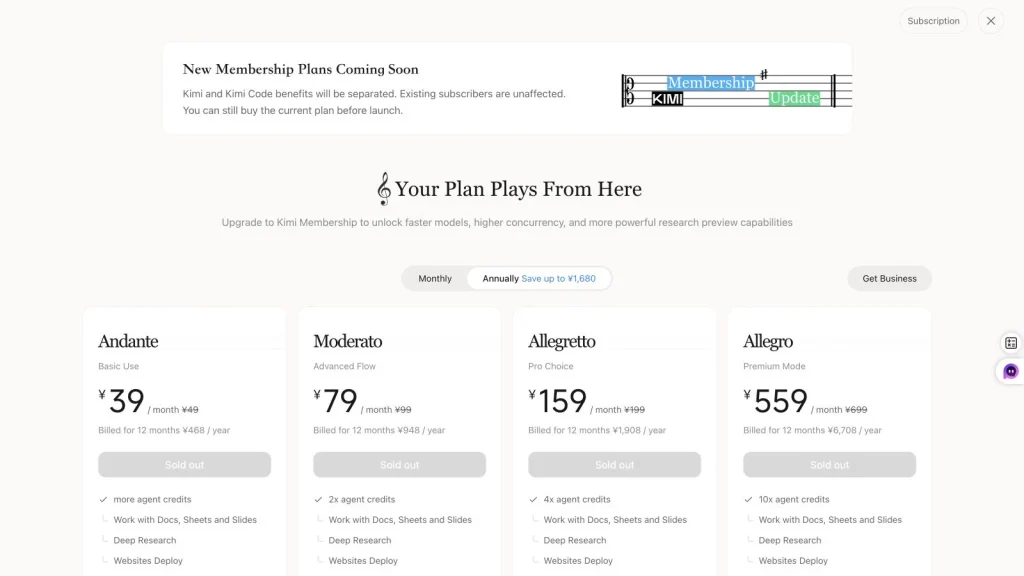Click Websites Deploy sub-item in Allegro plan

pyautogui.click(x=793, y=561)
